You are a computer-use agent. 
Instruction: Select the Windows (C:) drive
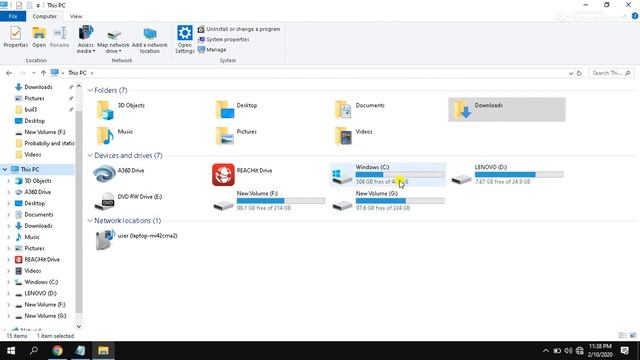(x=388, y=174)
